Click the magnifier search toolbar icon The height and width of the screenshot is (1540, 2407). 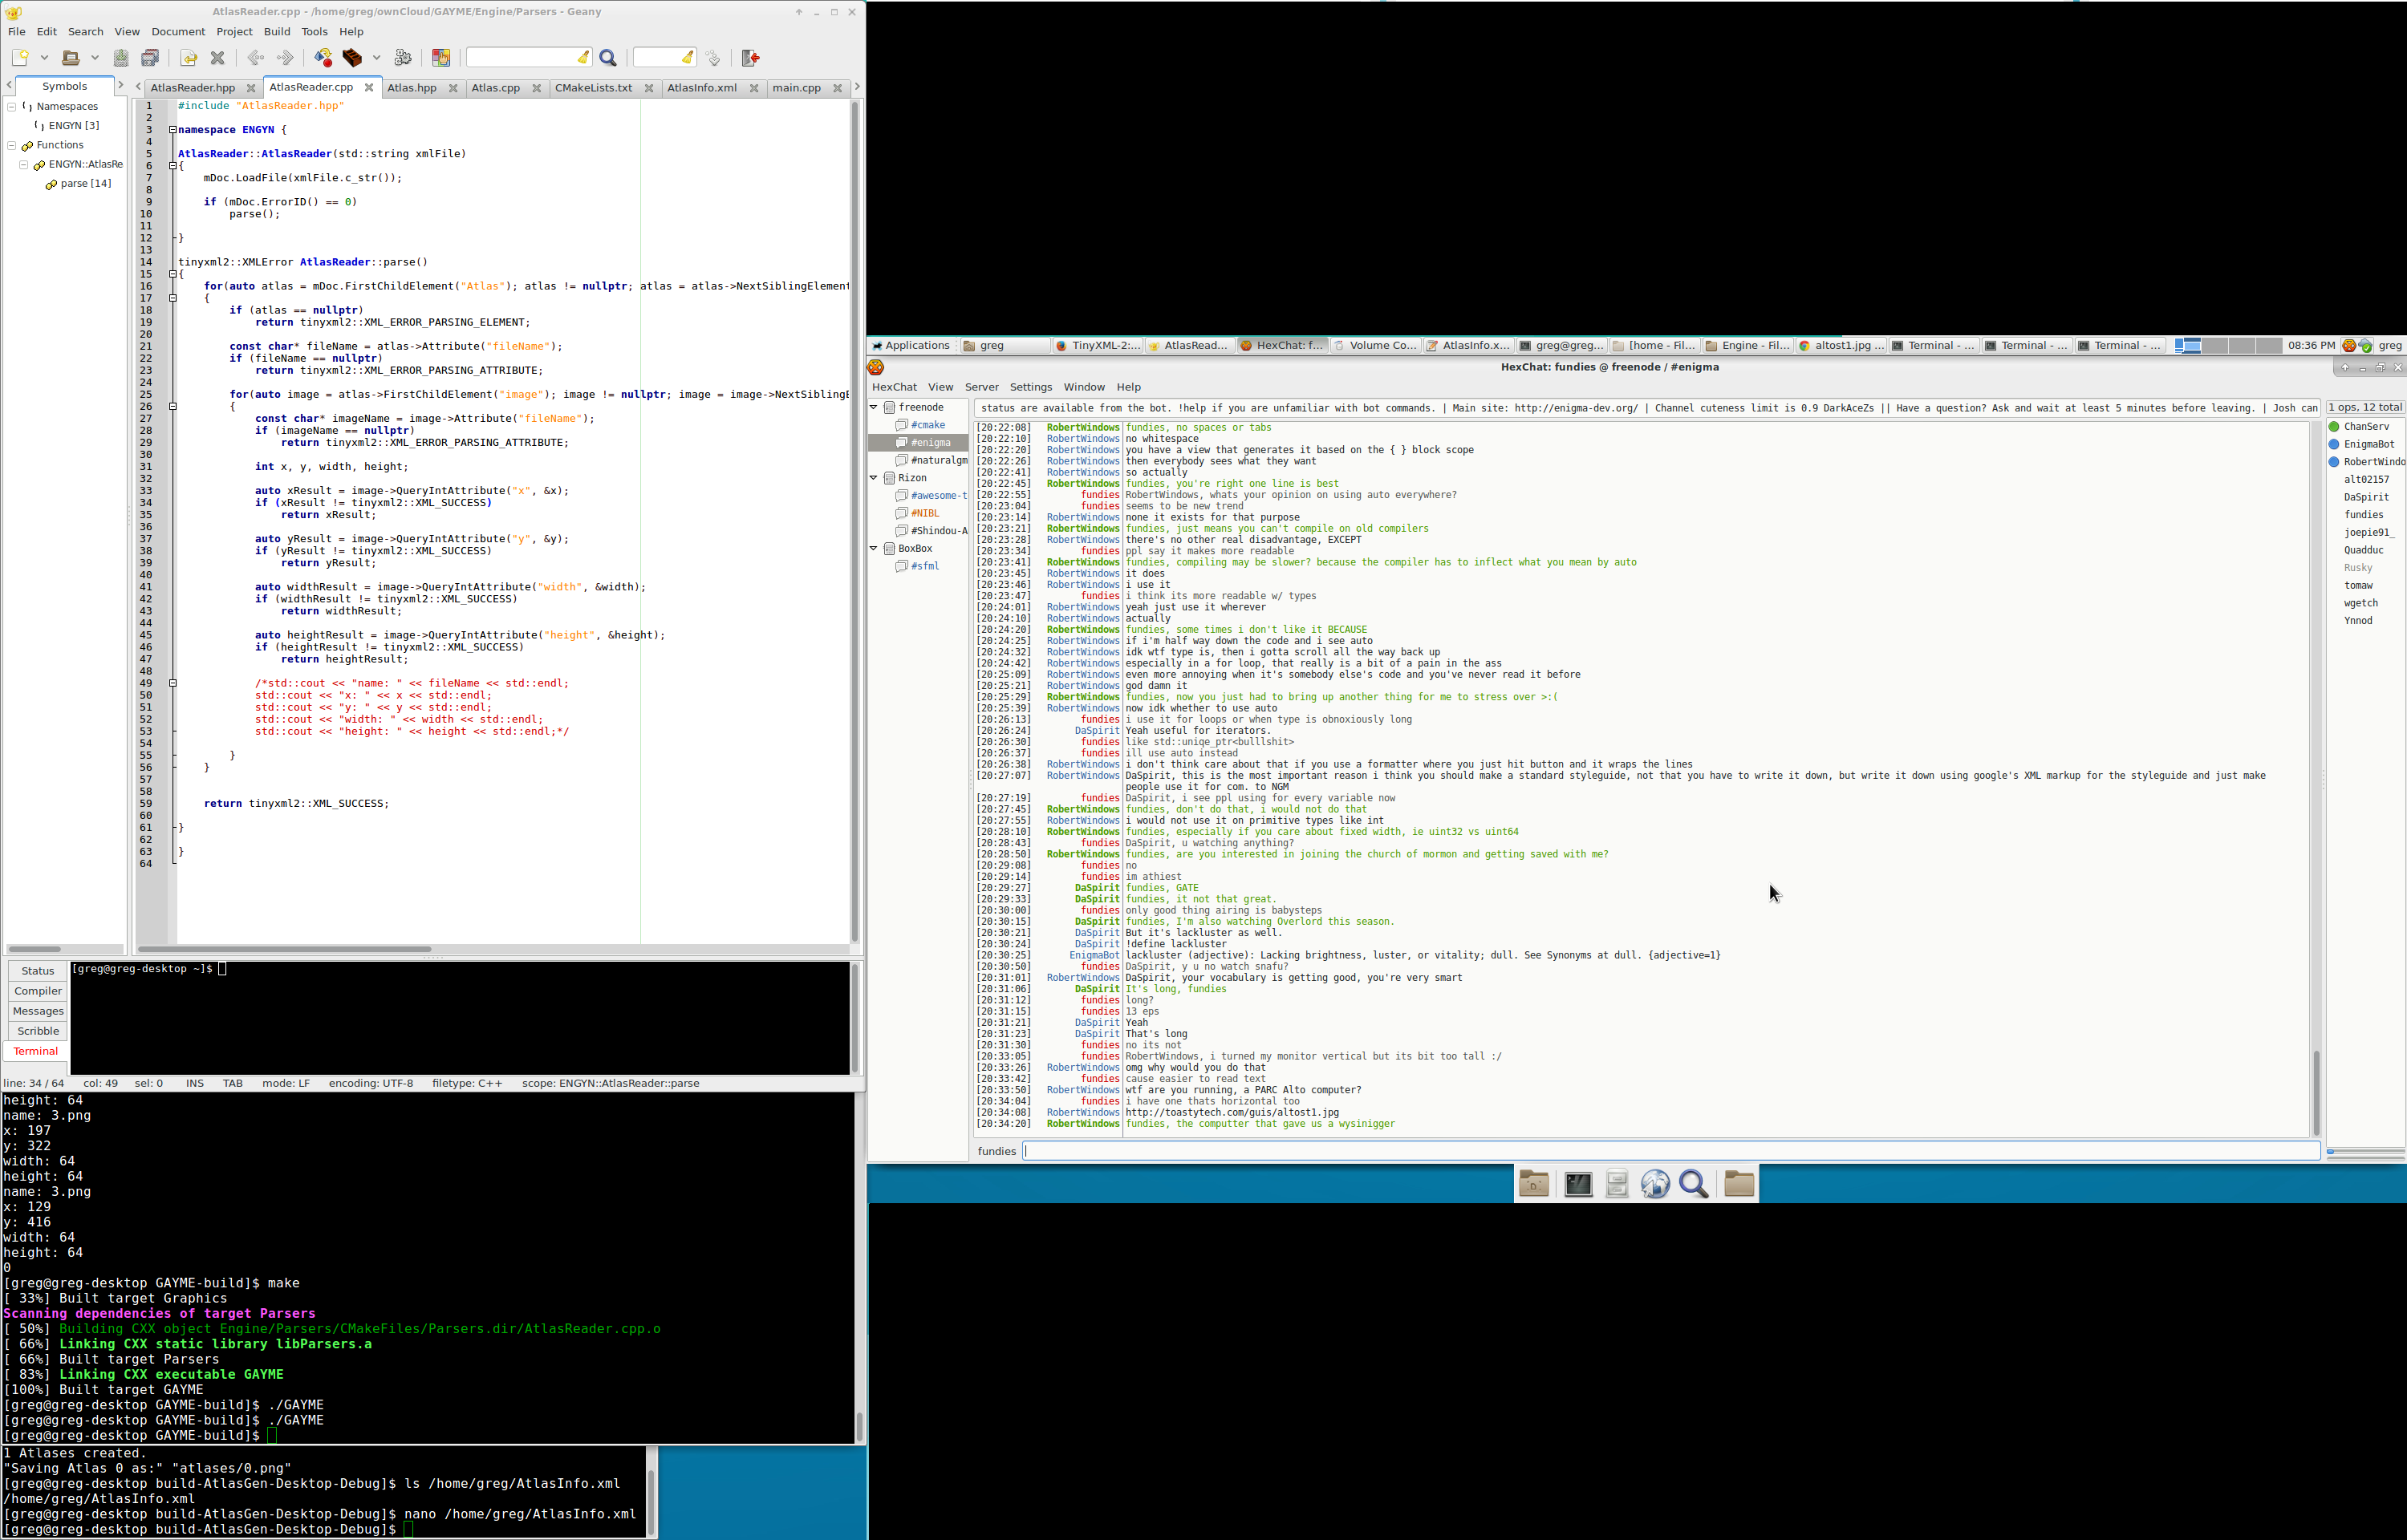pyautogui.click(x=608, y=58)
